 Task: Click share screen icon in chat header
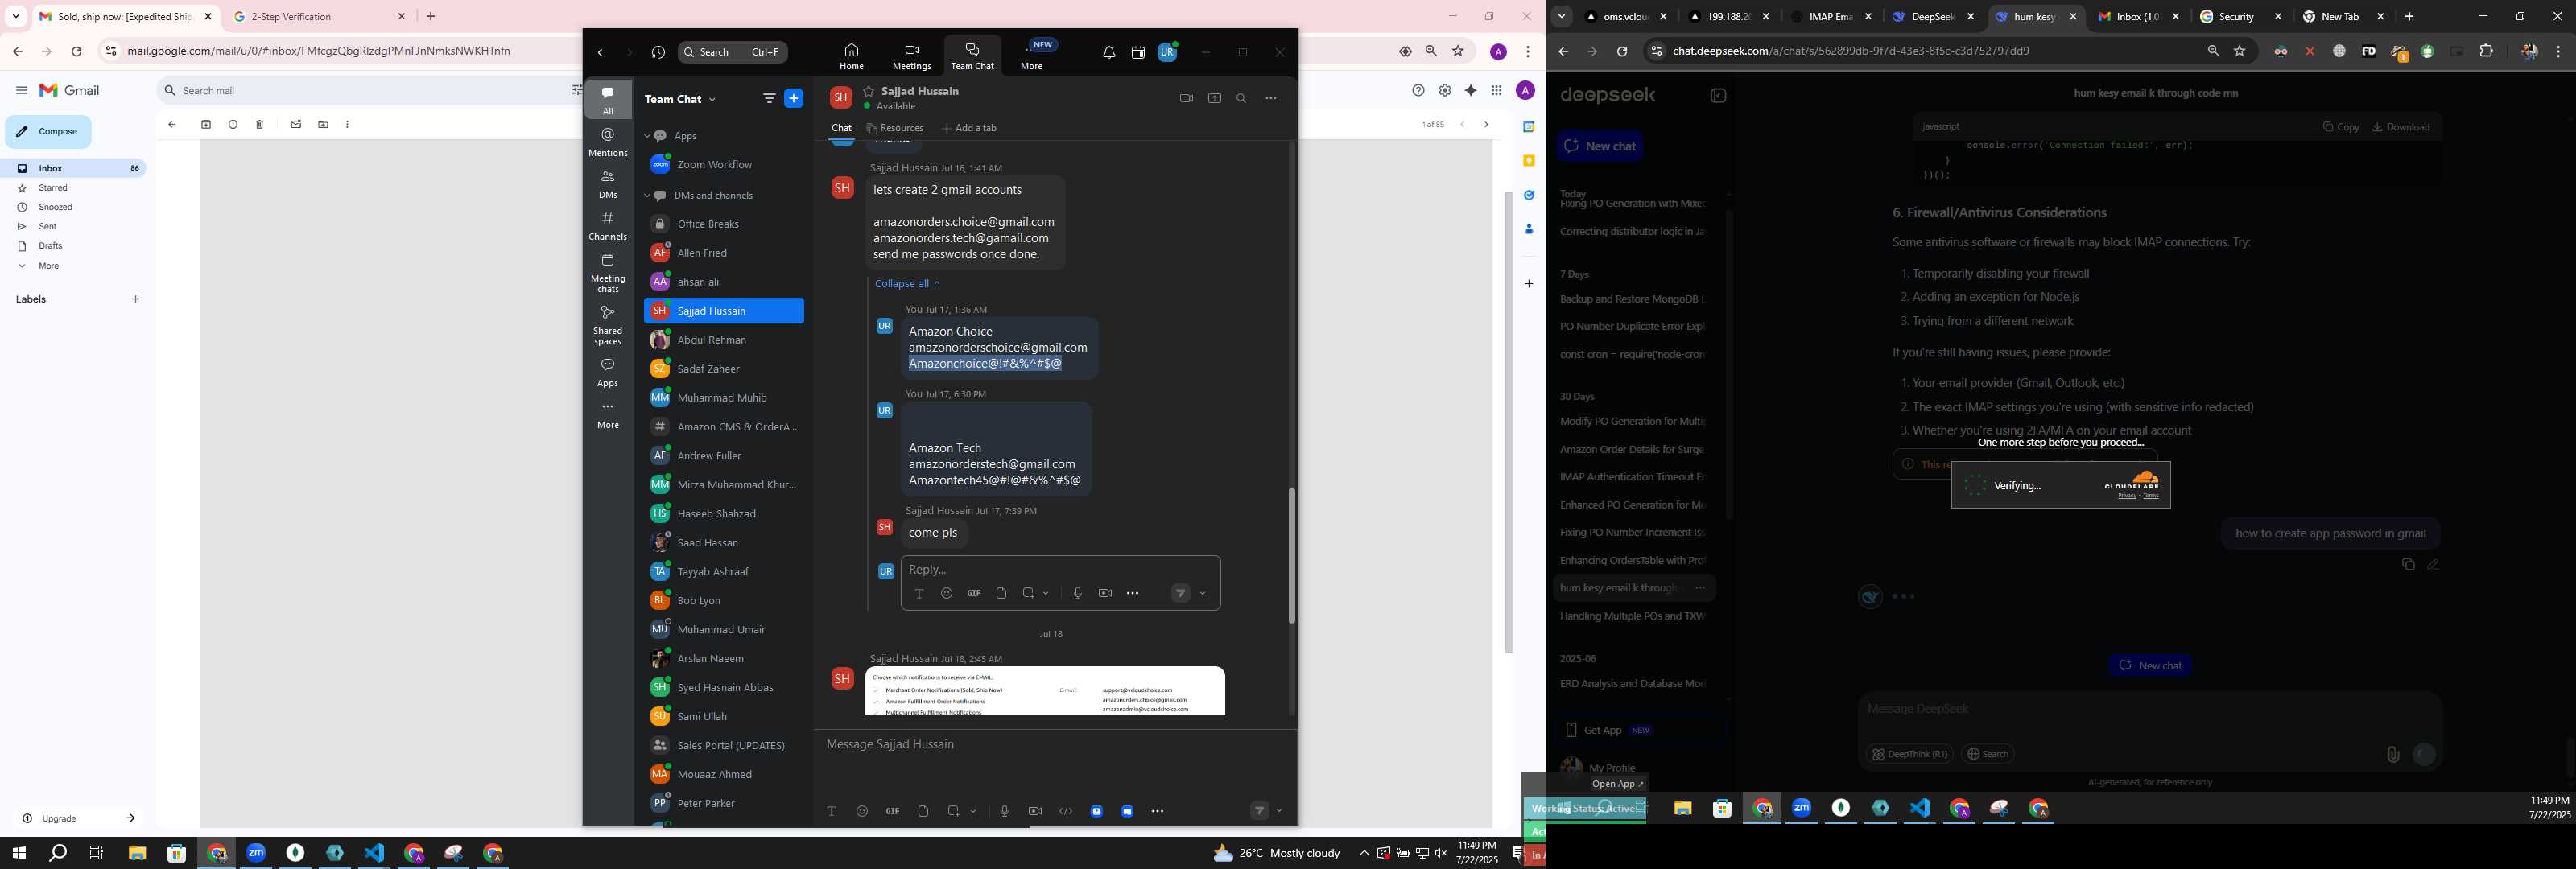[1215, 98]
